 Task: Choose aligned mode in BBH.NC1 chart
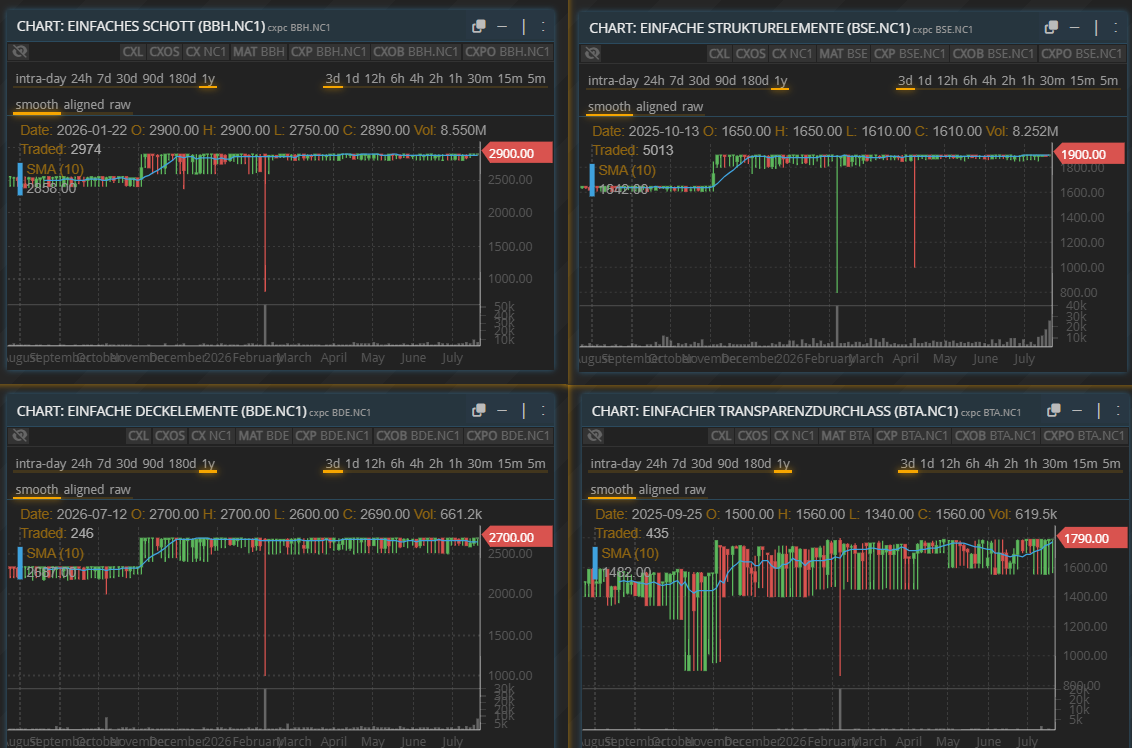(x=84, y=105)
